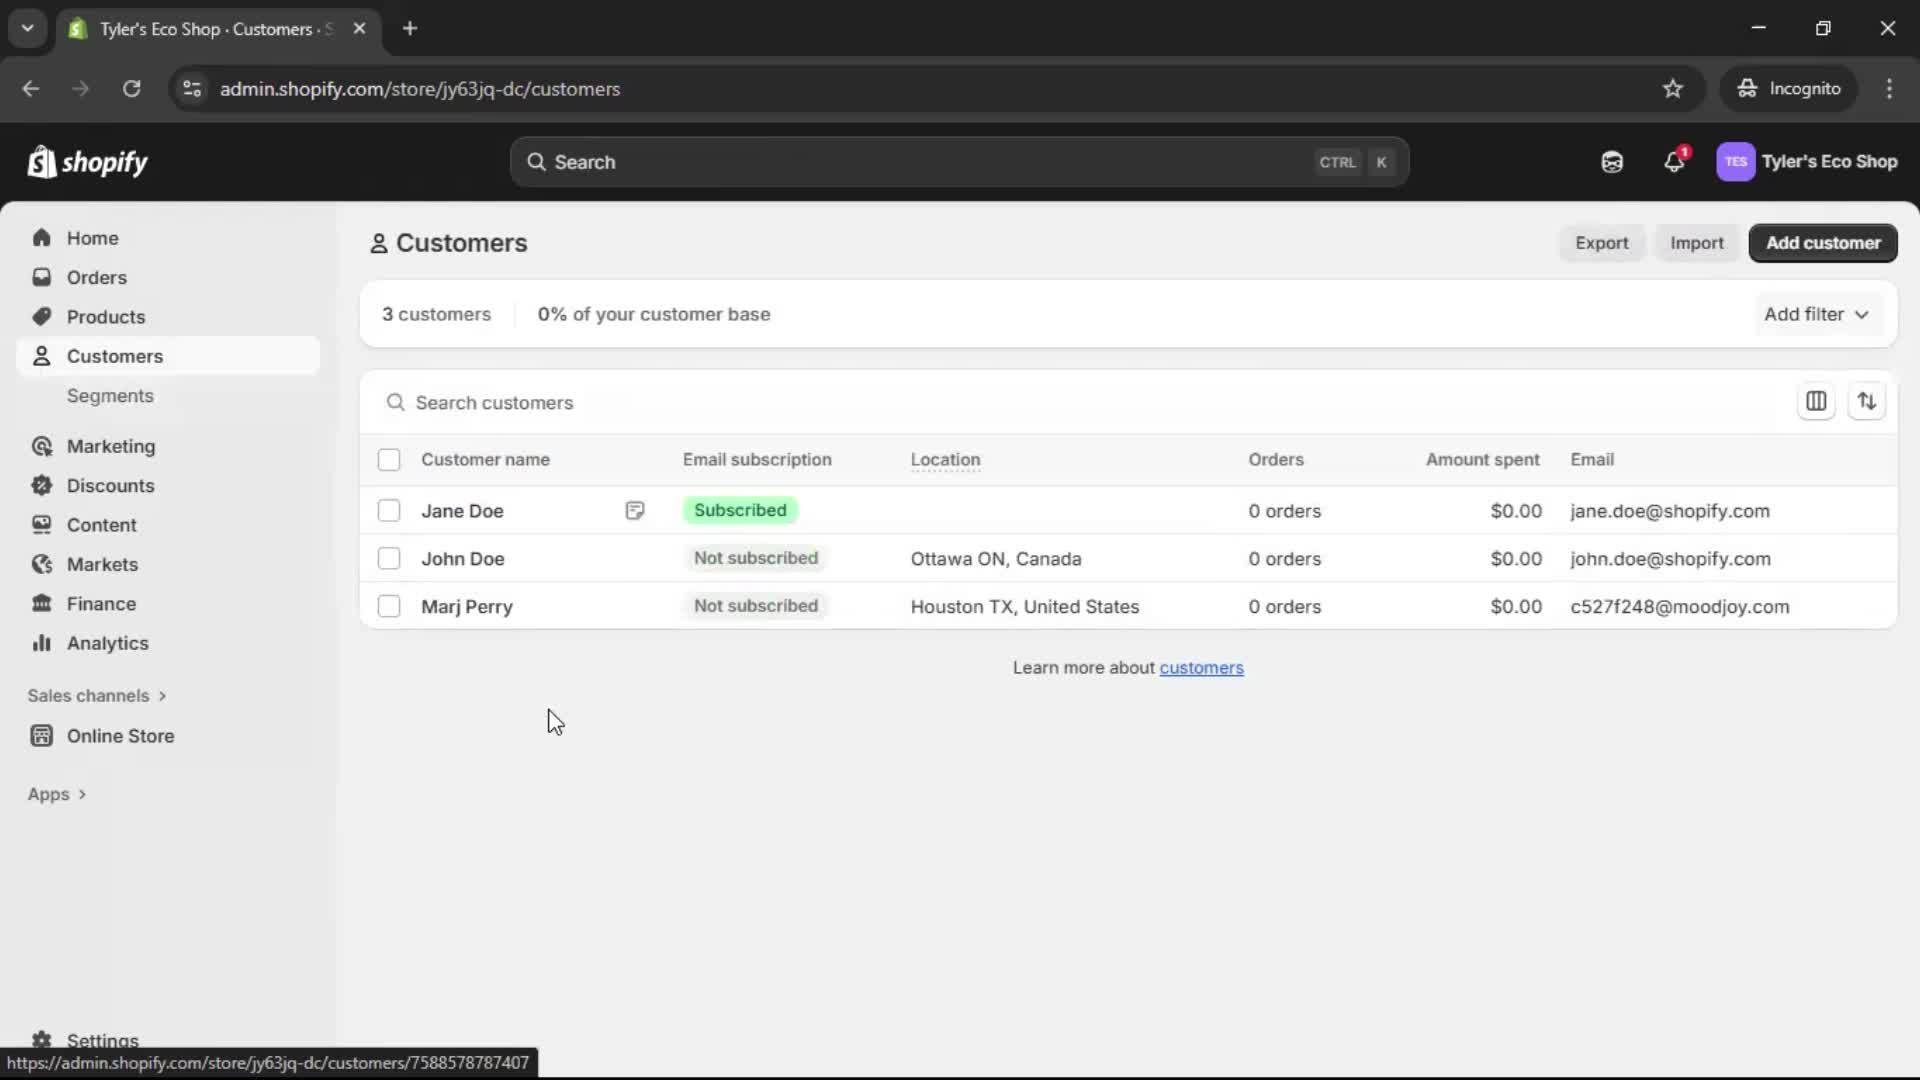
Task: Tick the checkbox beside Marj Perry
Action: pyautogui.click(x=389, y=606)
